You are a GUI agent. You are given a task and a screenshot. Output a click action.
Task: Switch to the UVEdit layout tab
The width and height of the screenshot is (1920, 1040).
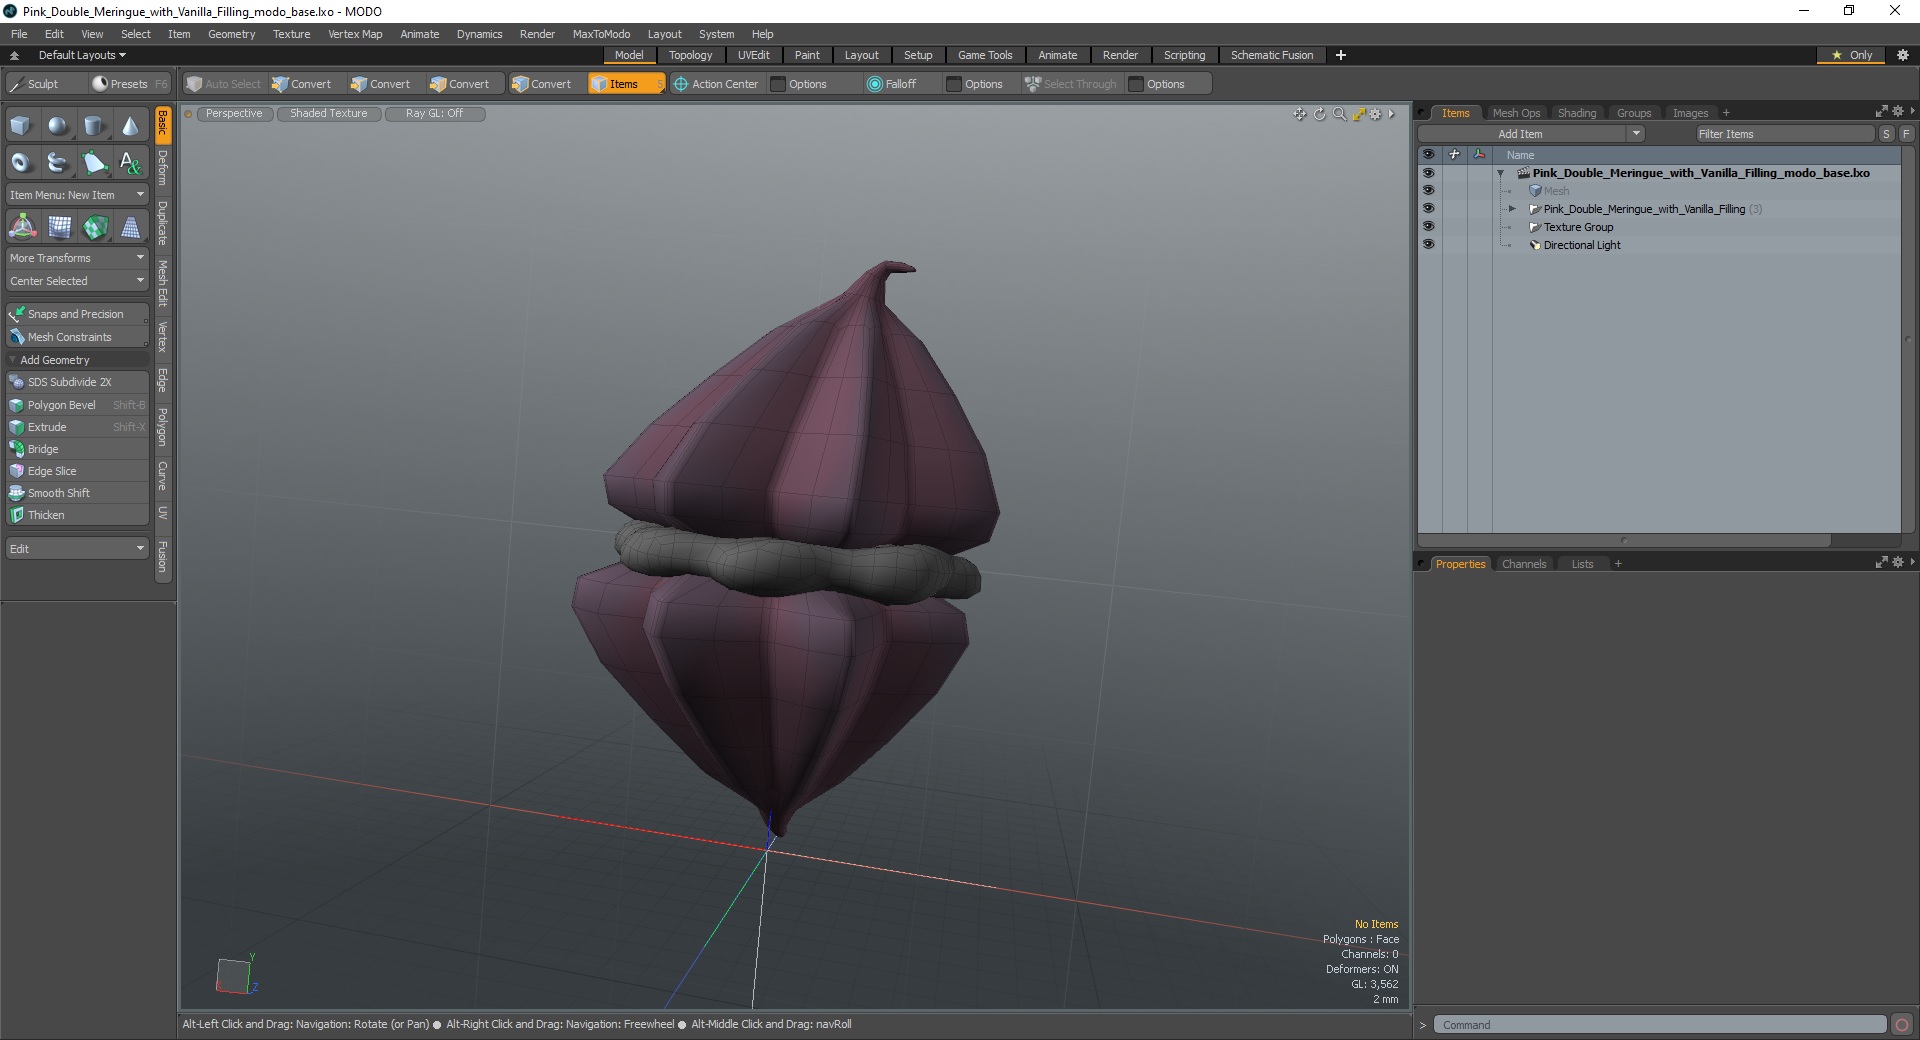tap(753, 55)
